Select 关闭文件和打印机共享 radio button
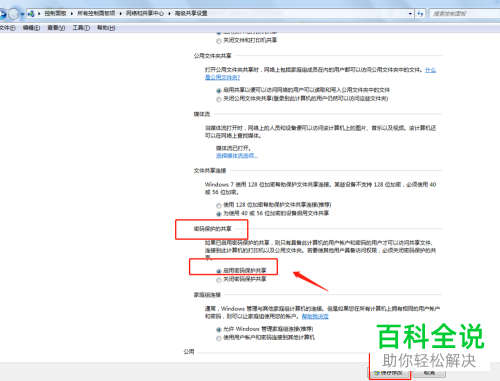Image resolution: width=500 pixels, height=381 pixels. [x=219, y=41]
